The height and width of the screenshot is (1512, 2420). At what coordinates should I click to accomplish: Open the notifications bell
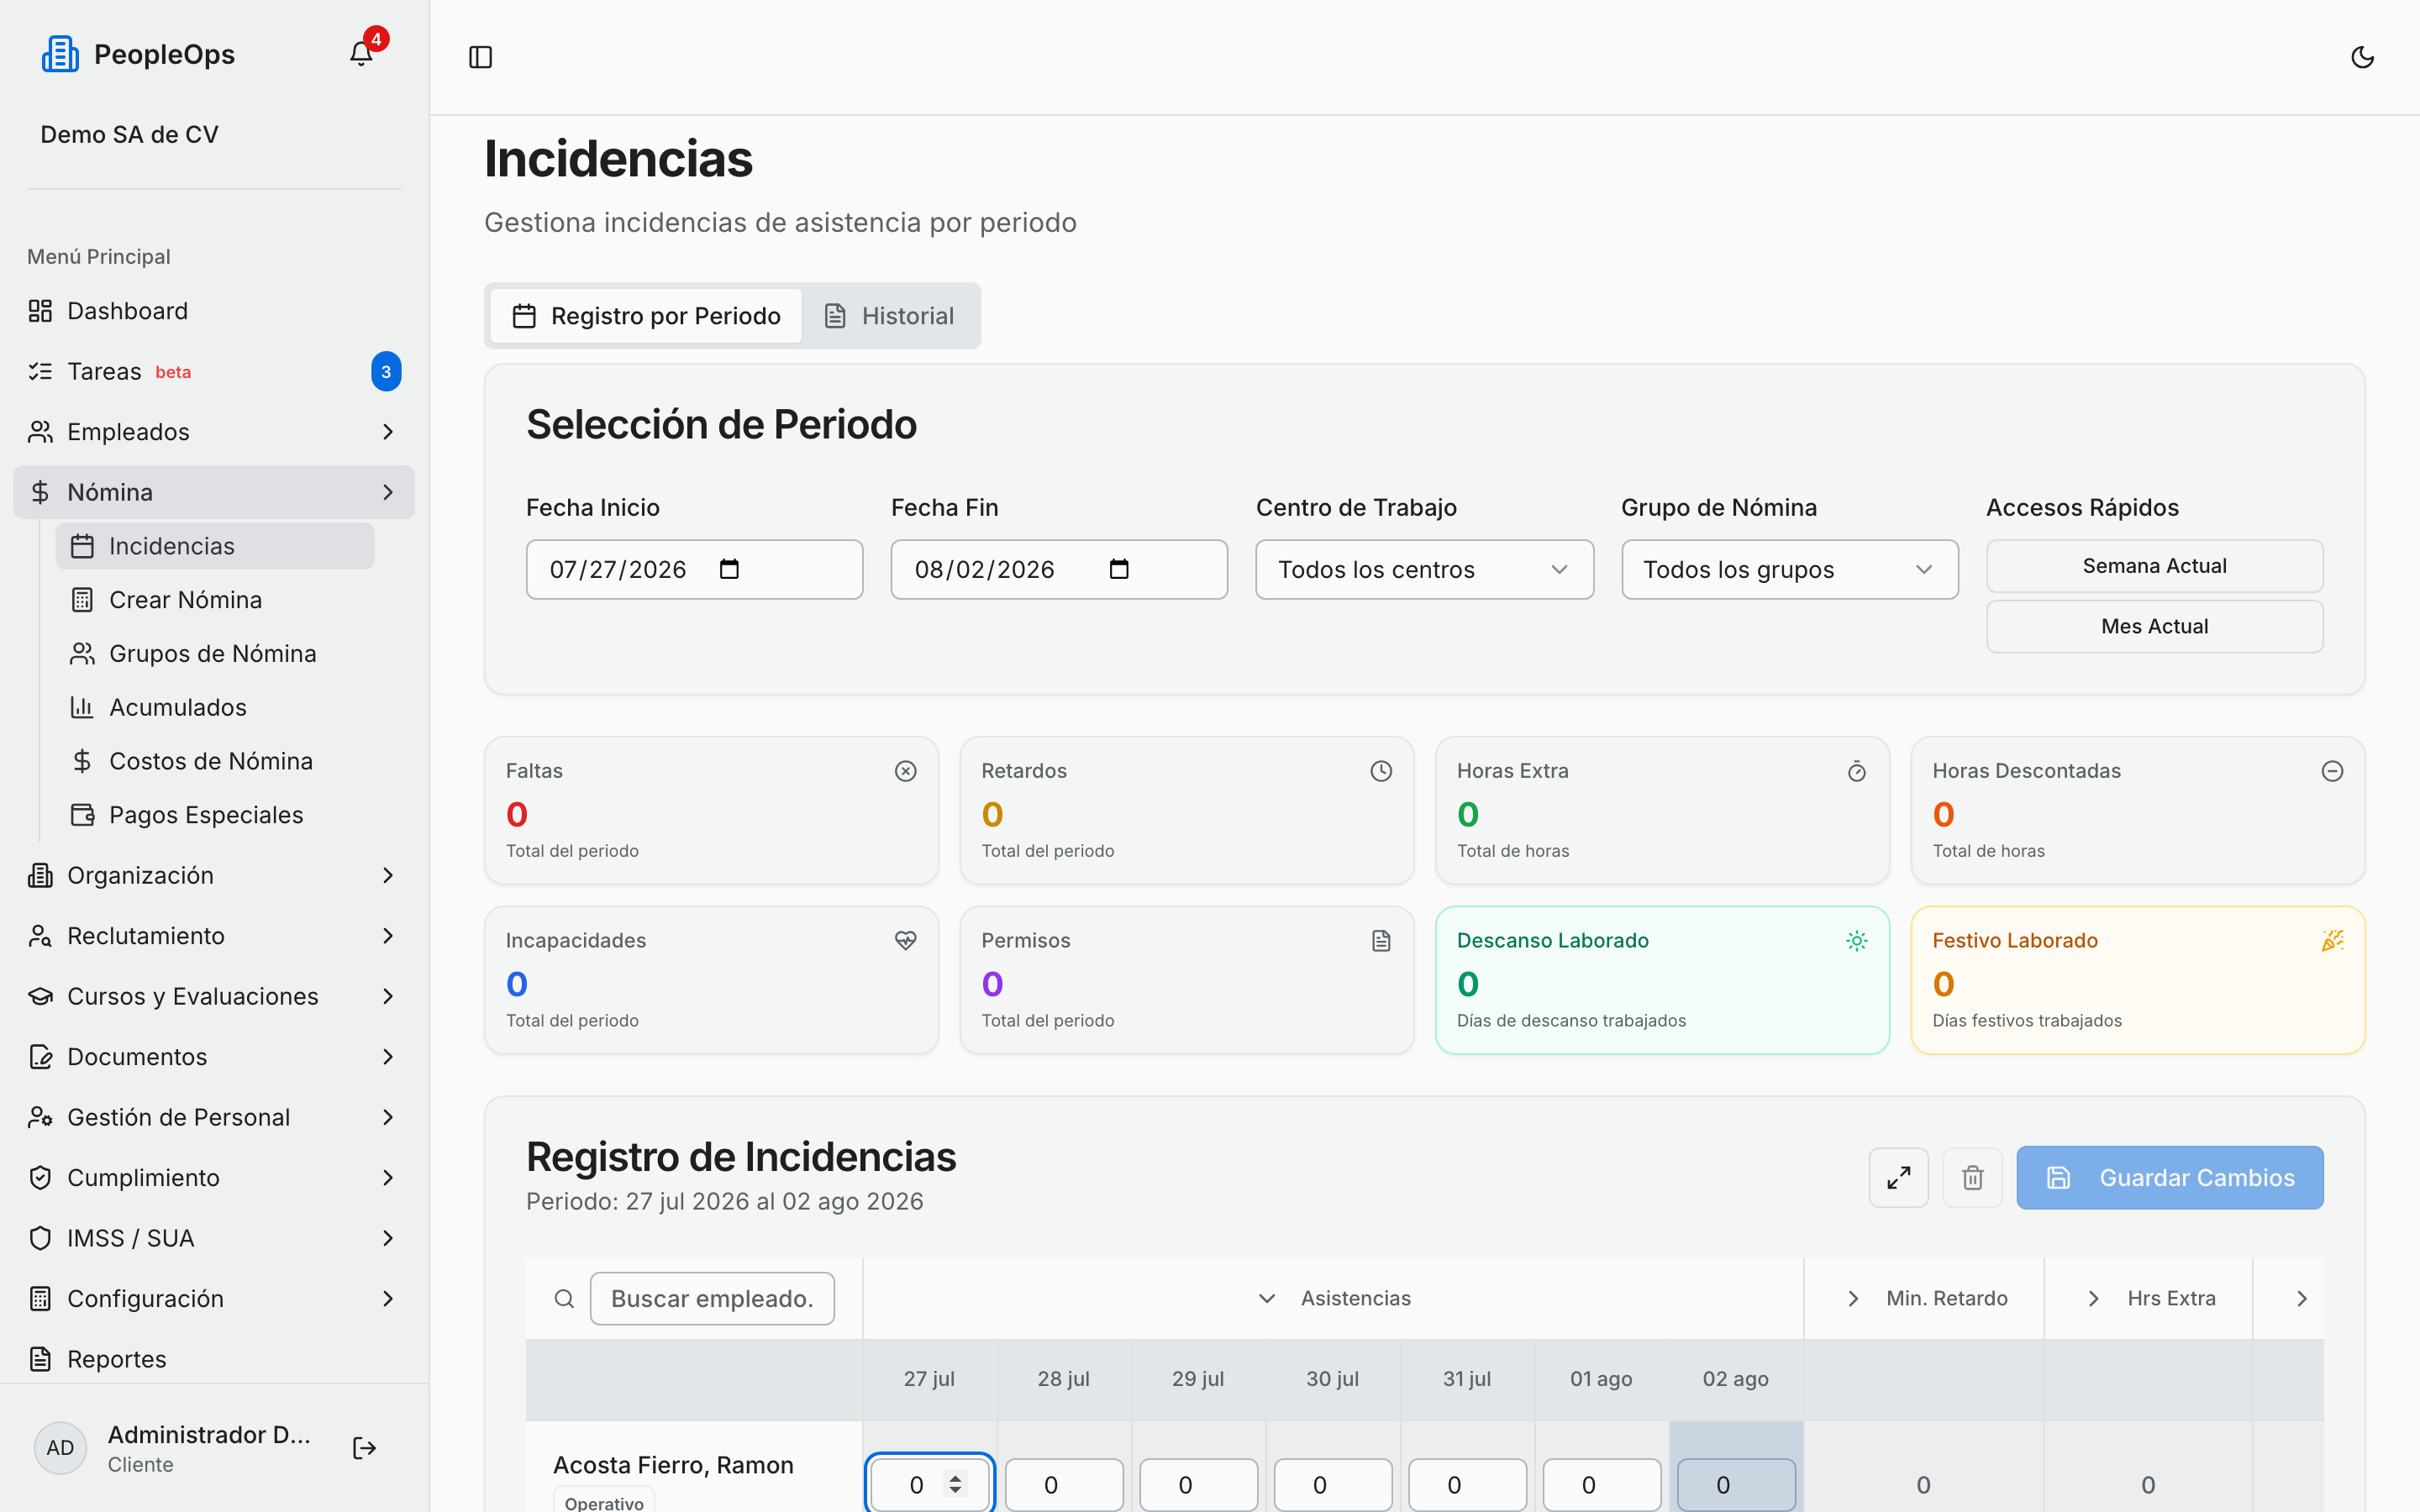click(x=361, y=54)
